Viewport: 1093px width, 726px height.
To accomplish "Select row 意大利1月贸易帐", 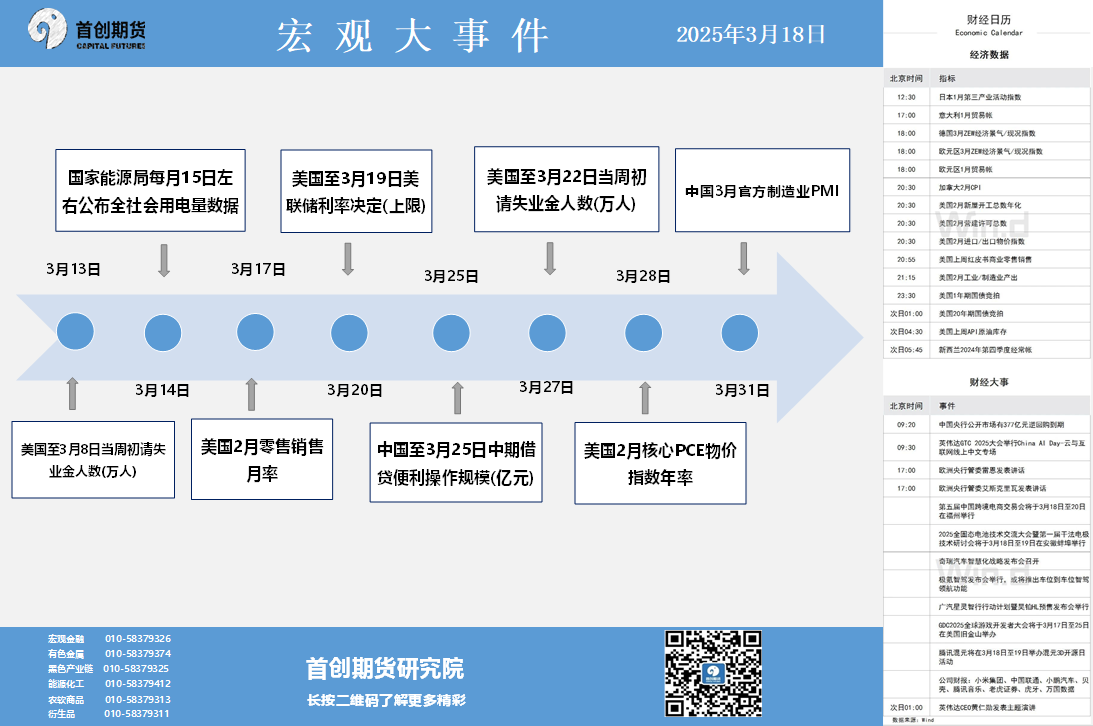I will point(987,116).
